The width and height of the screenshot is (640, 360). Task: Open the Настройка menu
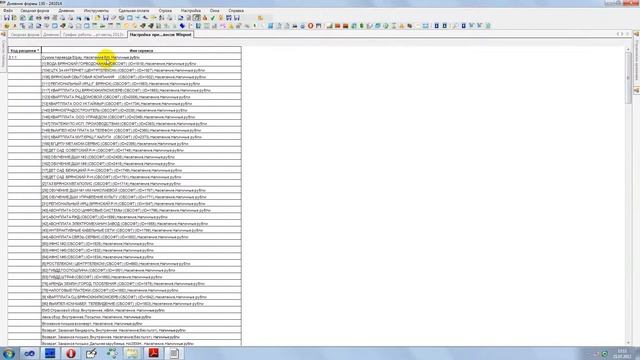click(x=191, y=11)
